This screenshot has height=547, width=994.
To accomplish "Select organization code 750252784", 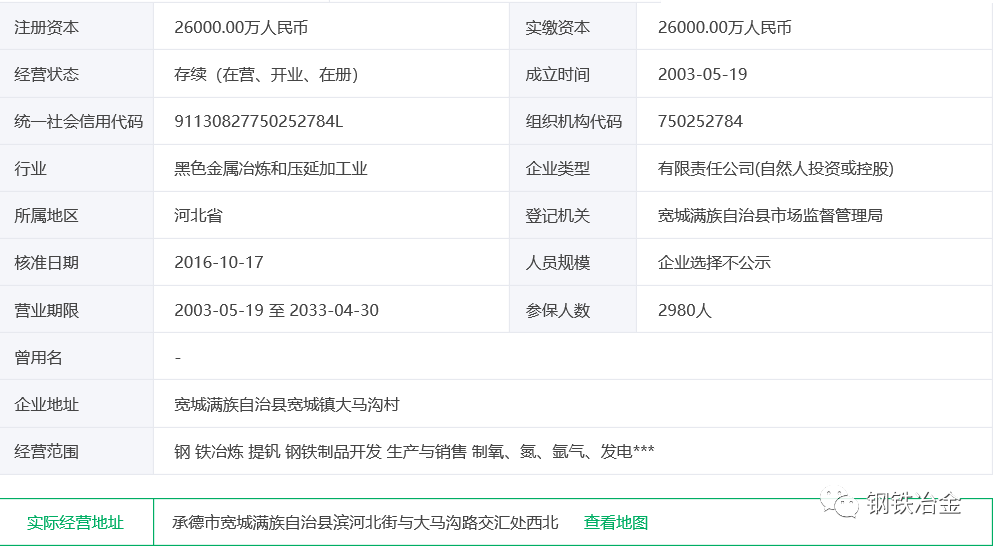I will point(700,121).
